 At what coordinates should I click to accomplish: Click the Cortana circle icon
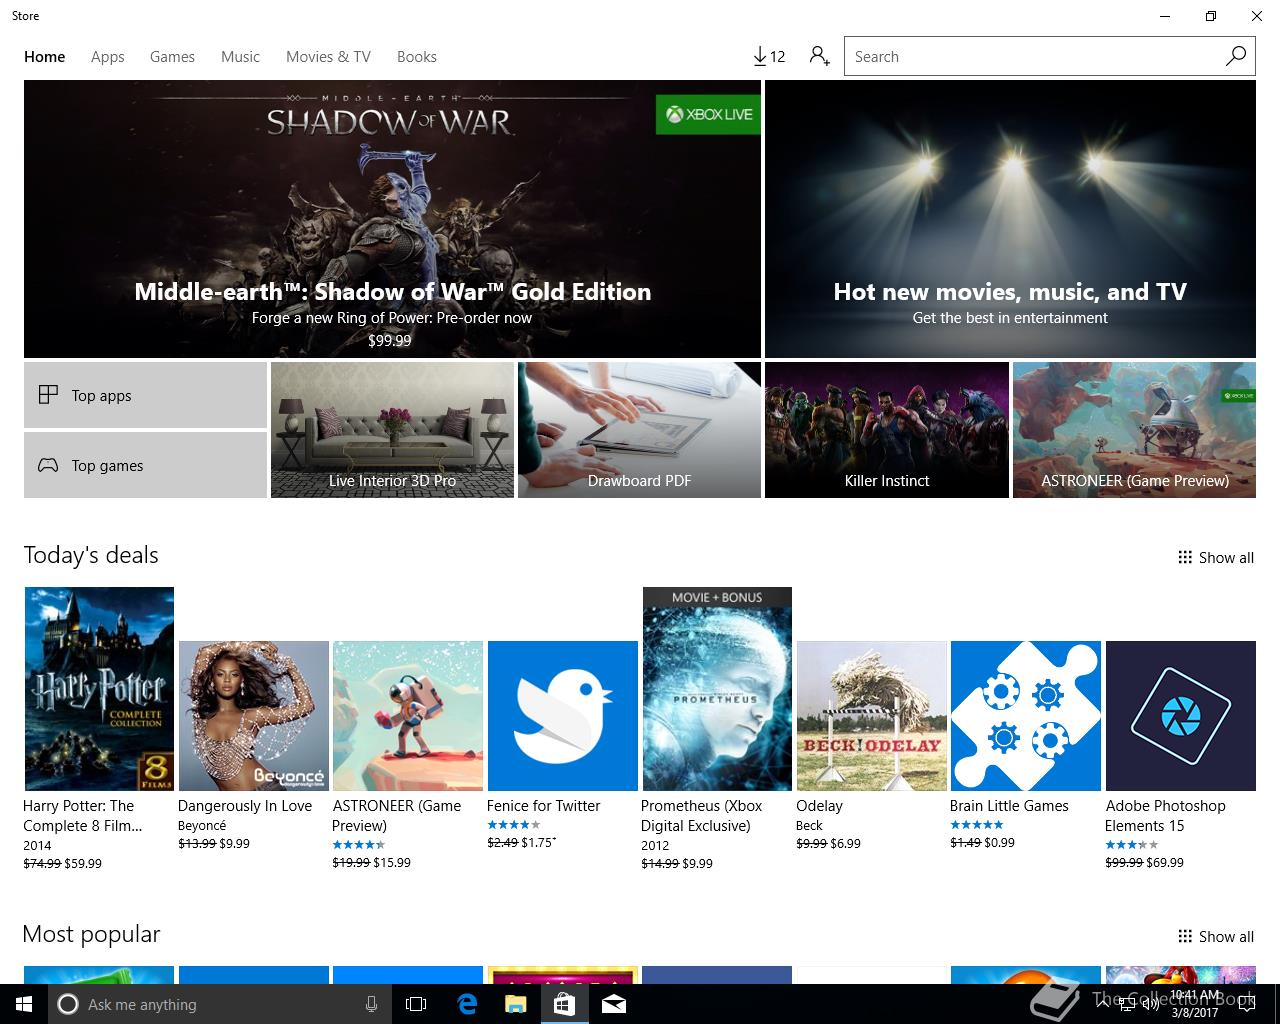coord(68,1004)
